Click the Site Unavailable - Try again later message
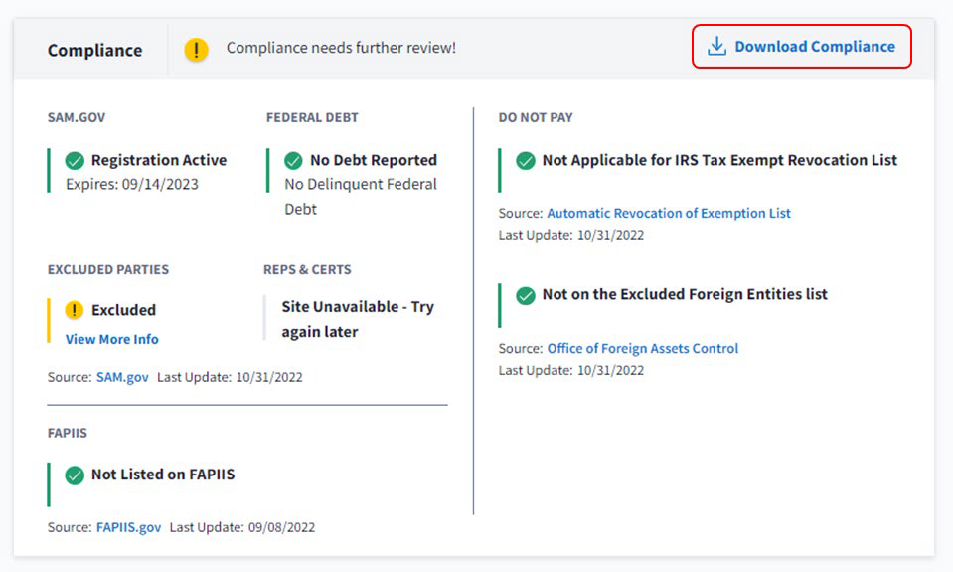Viewport: 953px width, 572px height. pyautogui.click(x=357, y=319)
